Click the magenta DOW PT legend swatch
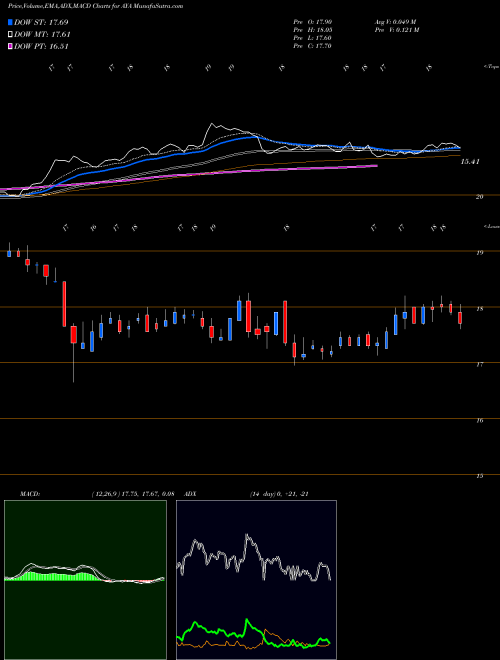500x660 pixels. pyautogui.click(x=10, y=46)
